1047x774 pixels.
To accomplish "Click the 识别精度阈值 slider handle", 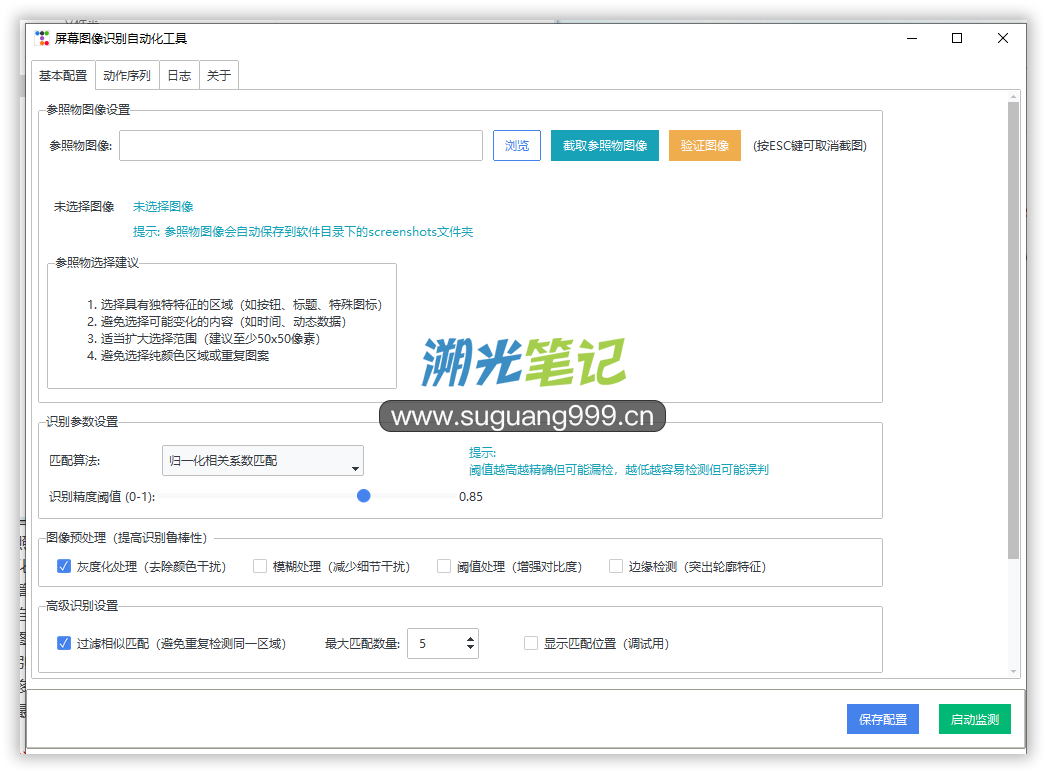I will [x=364, y=496].
